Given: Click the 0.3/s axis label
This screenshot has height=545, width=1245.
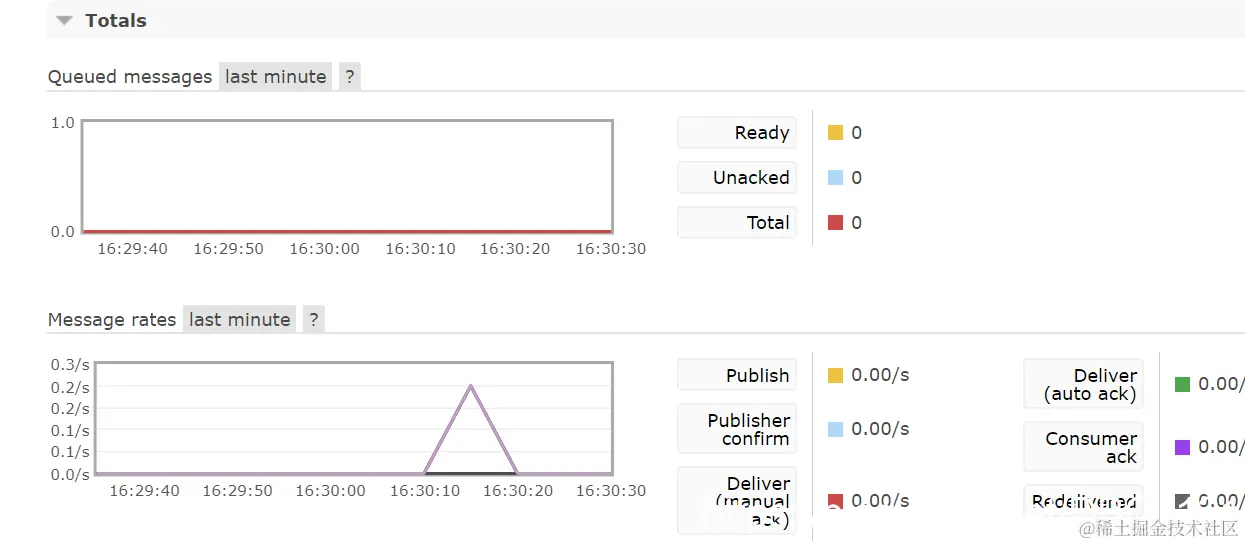Looking at the screenshot, I should coord(70,365).
